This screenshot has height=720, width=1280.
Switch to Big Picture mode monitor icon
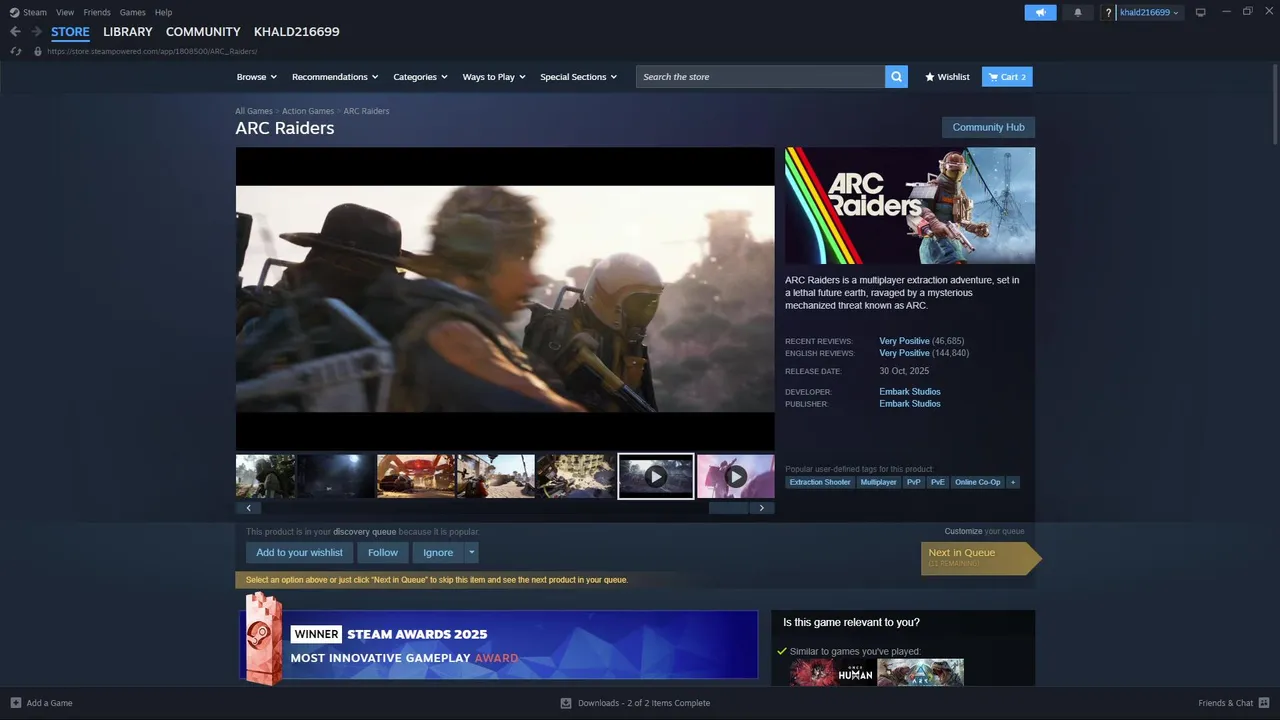(x=1201, y=12)
